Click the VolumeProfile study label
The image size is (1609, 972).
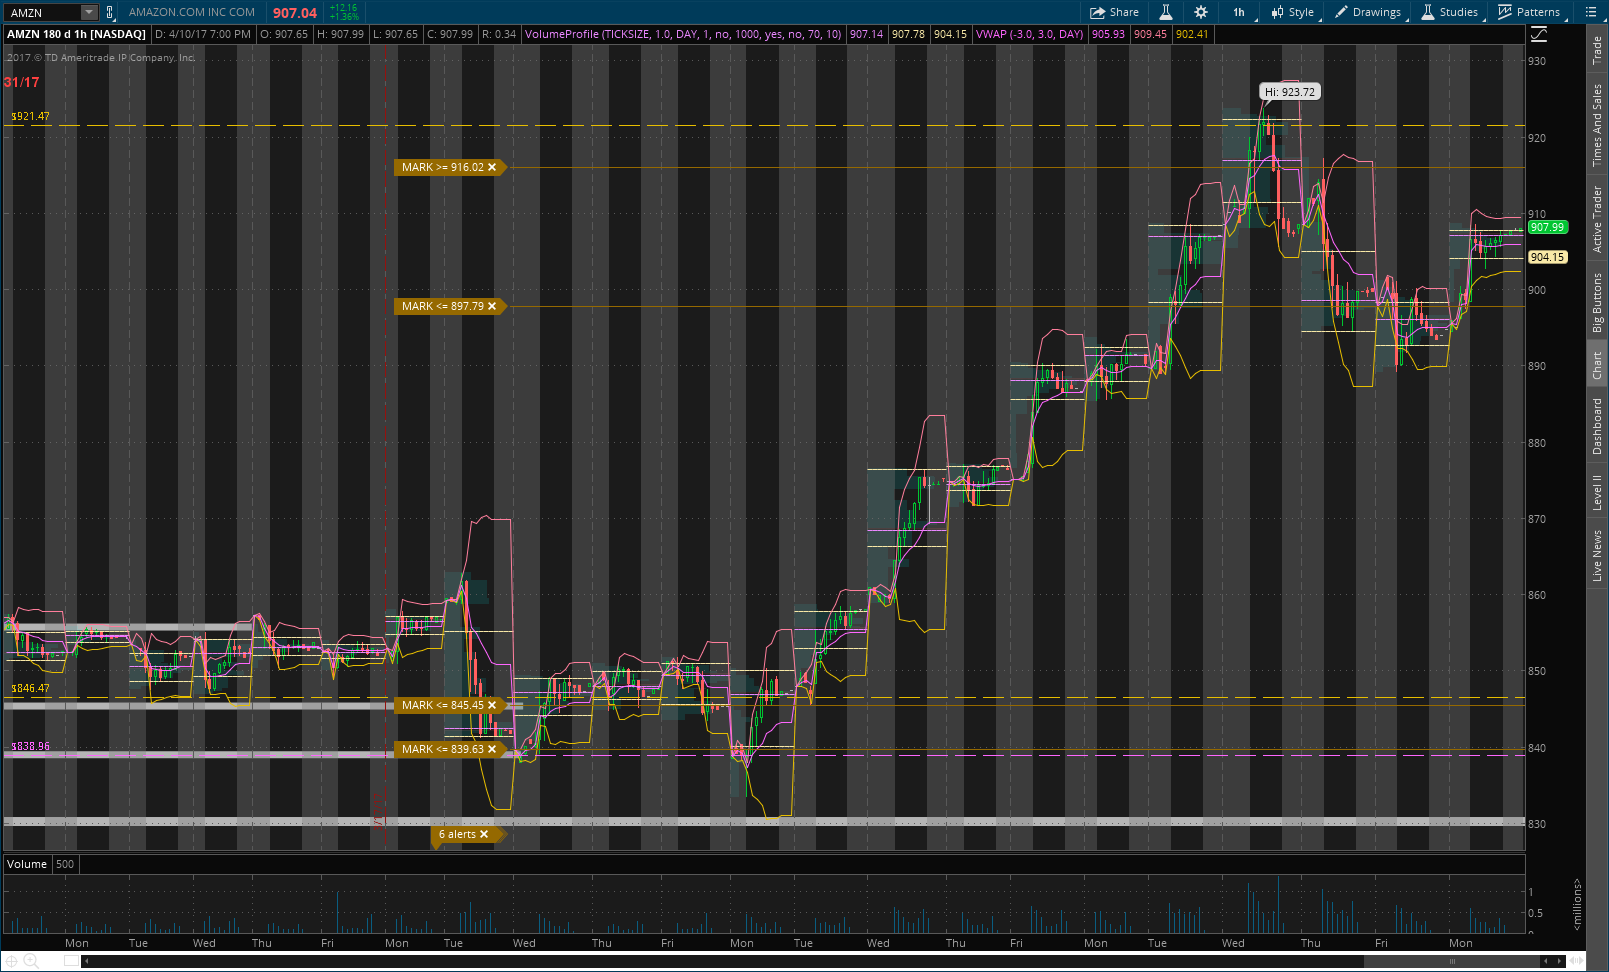(683, 34)
